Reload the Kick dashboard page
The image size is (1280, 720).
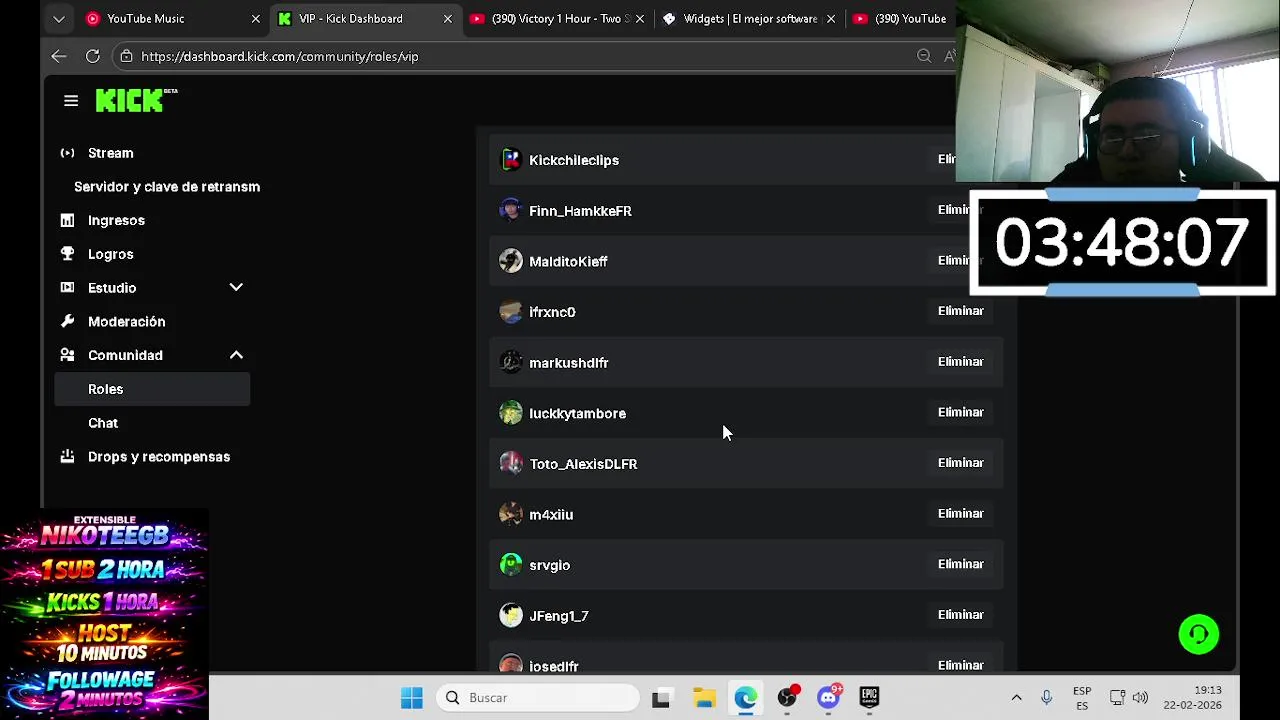pos(92,56)
